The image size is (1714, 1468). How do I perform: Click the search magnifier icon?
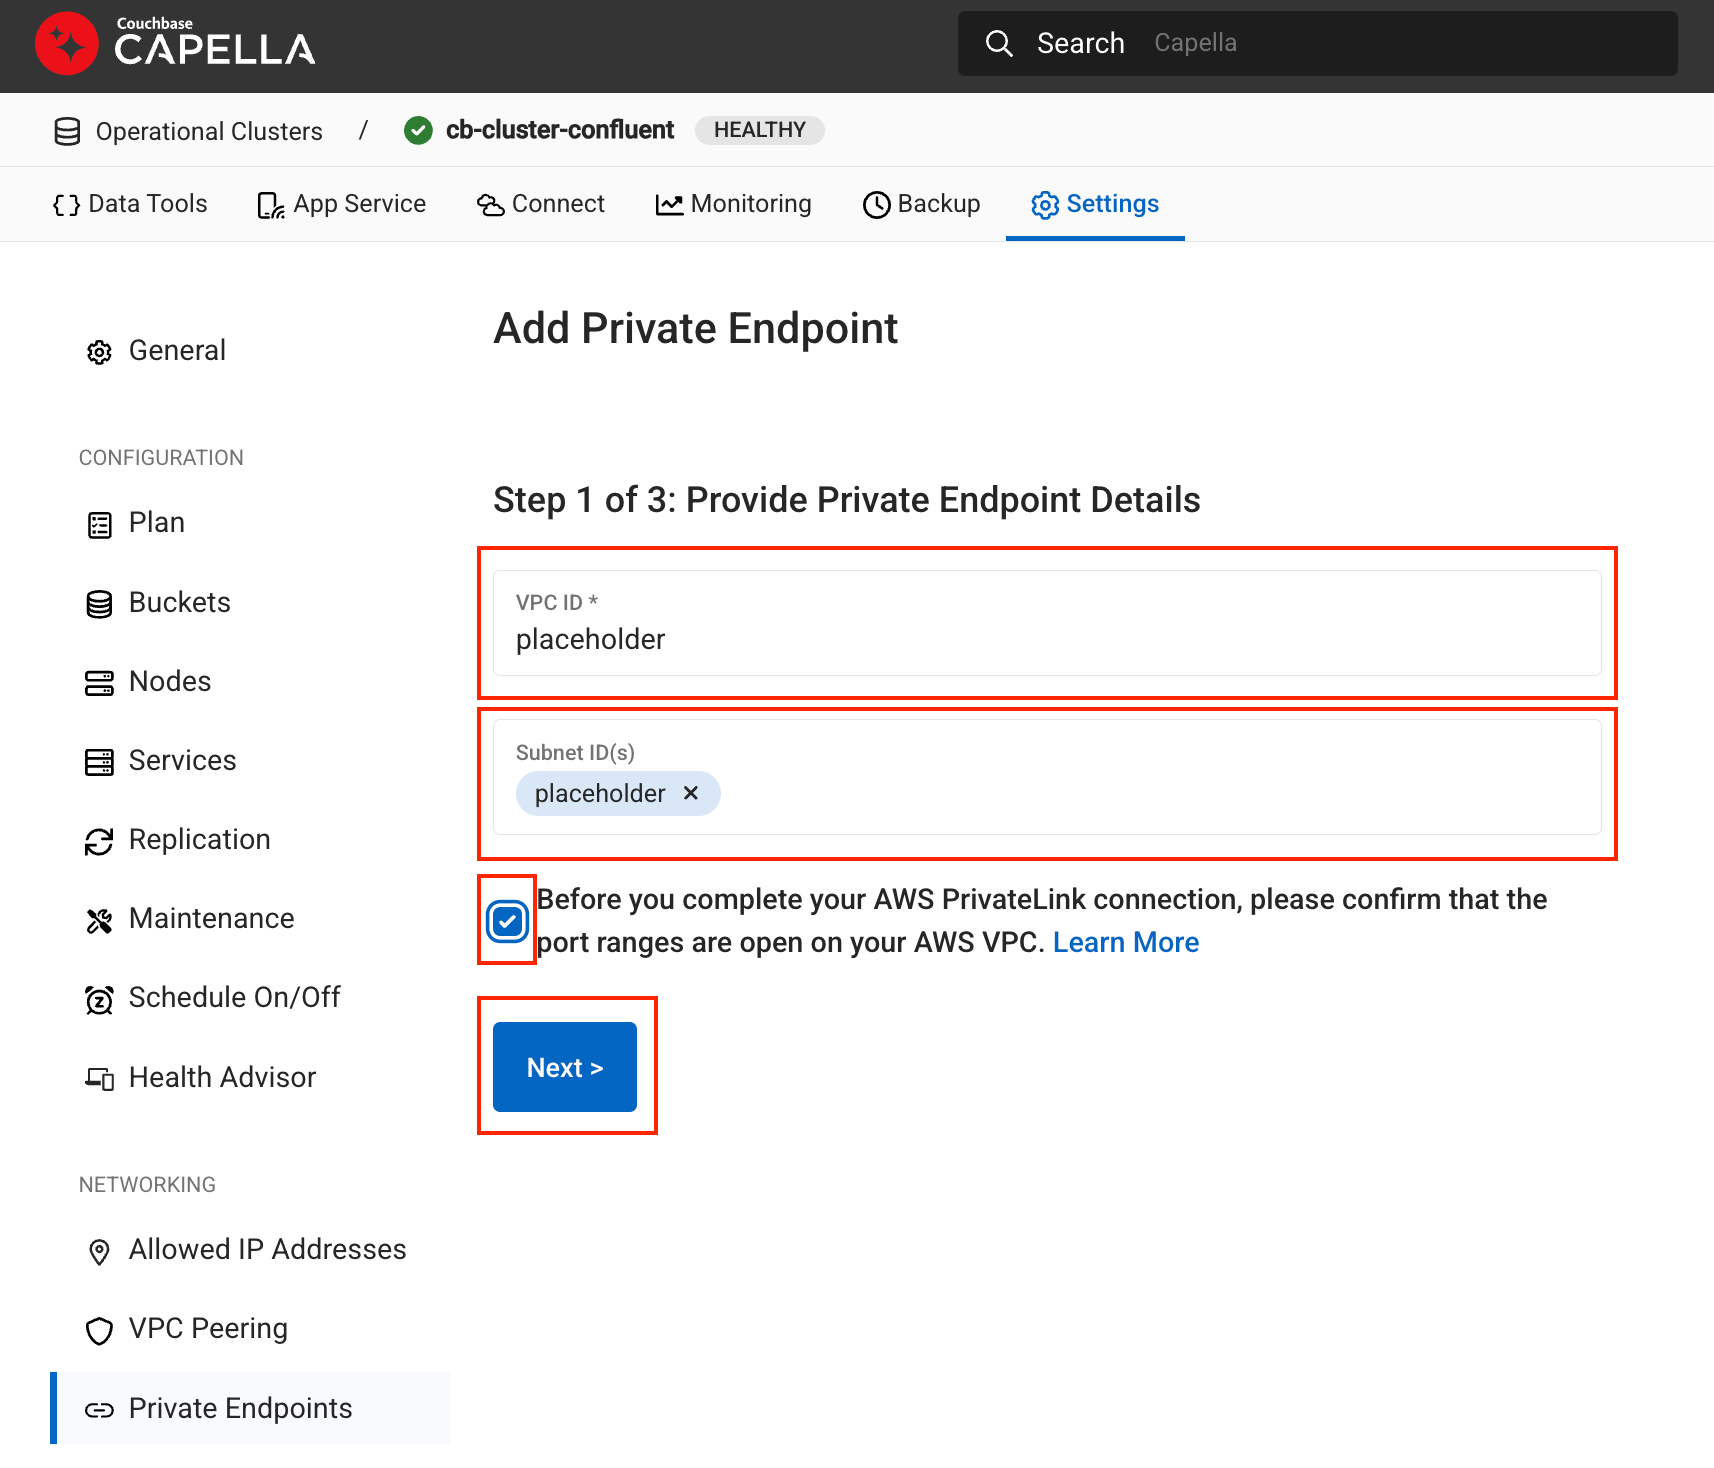pyautogui.click(x=998, y=43)
